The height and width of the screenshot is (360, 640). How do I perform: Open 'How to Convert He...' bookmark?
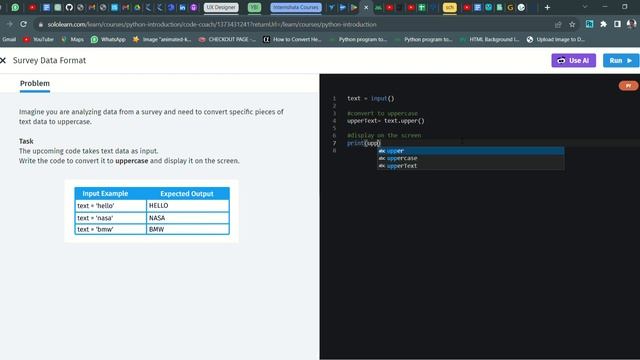(x=292, y=40)
